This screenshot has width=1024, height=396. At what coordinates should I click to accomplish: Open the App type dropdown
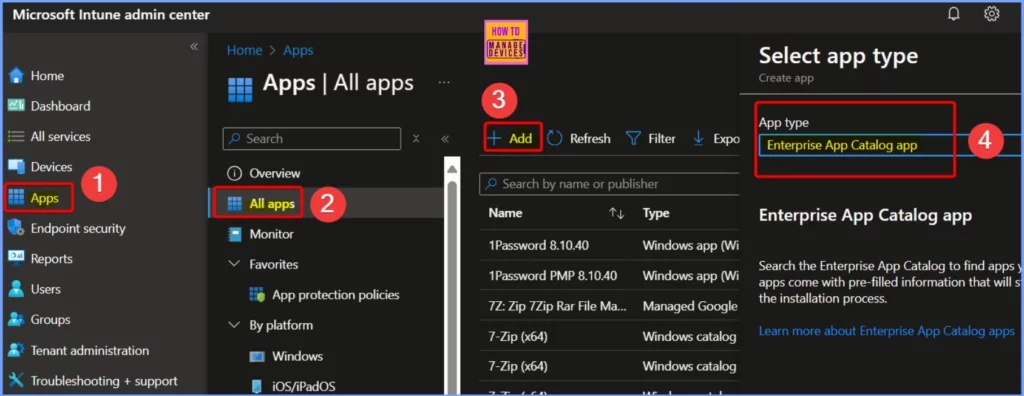coord(891,145)
